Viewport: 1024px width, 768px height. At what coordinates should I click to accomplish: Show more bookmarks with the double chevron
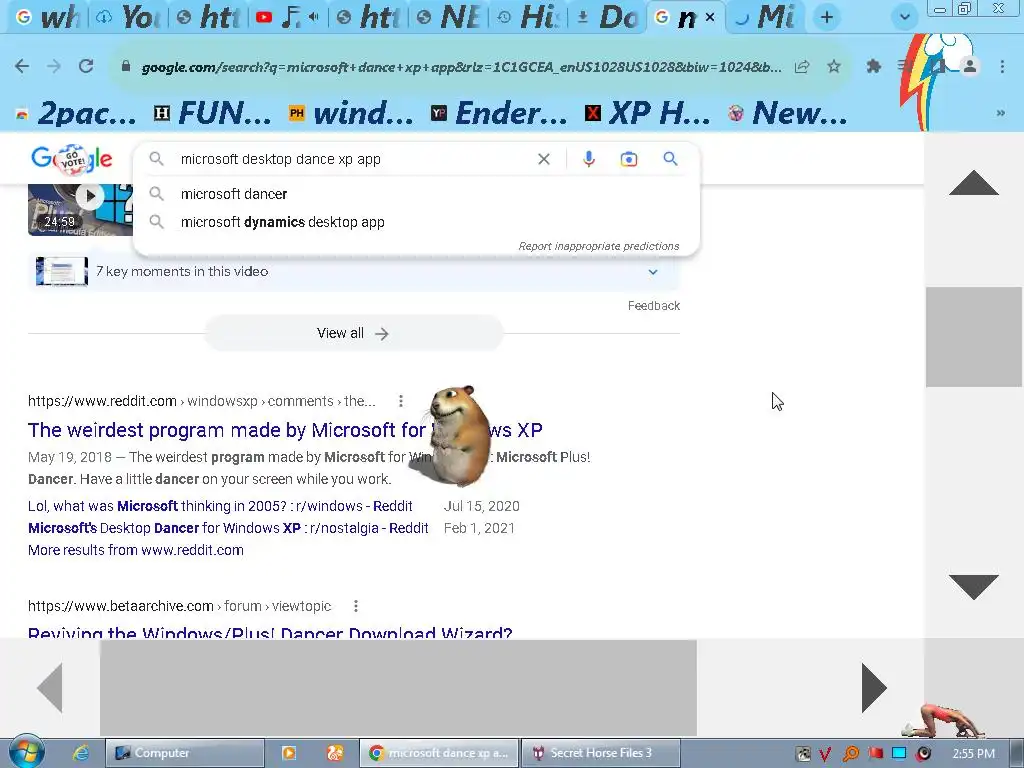click(x=1000, y=113)
